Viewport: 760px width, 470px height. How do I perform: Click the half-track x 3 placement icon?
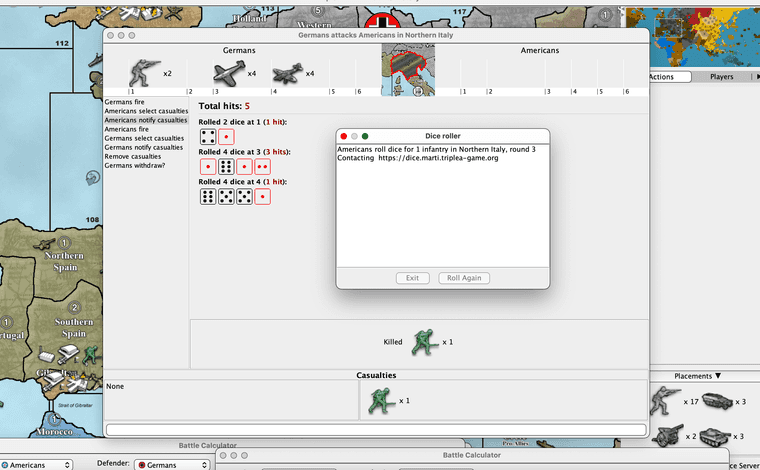pyautogui.click(x=717, y=401)
